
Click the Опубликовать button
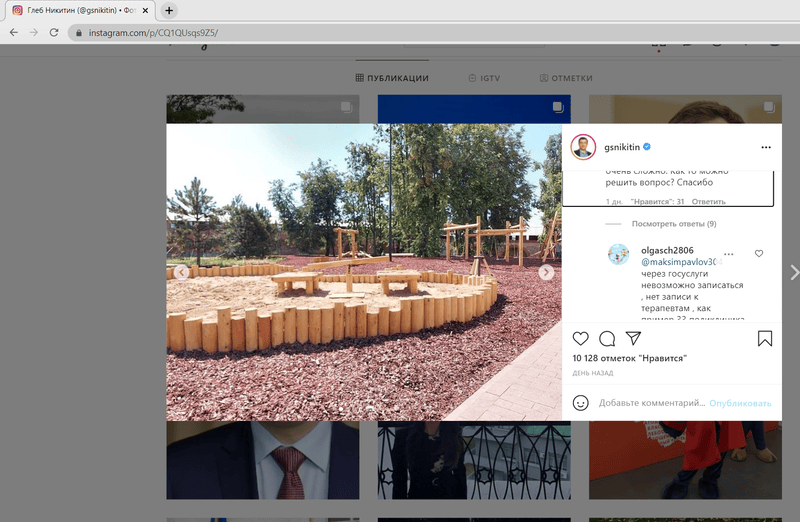(x=740, y=403)
